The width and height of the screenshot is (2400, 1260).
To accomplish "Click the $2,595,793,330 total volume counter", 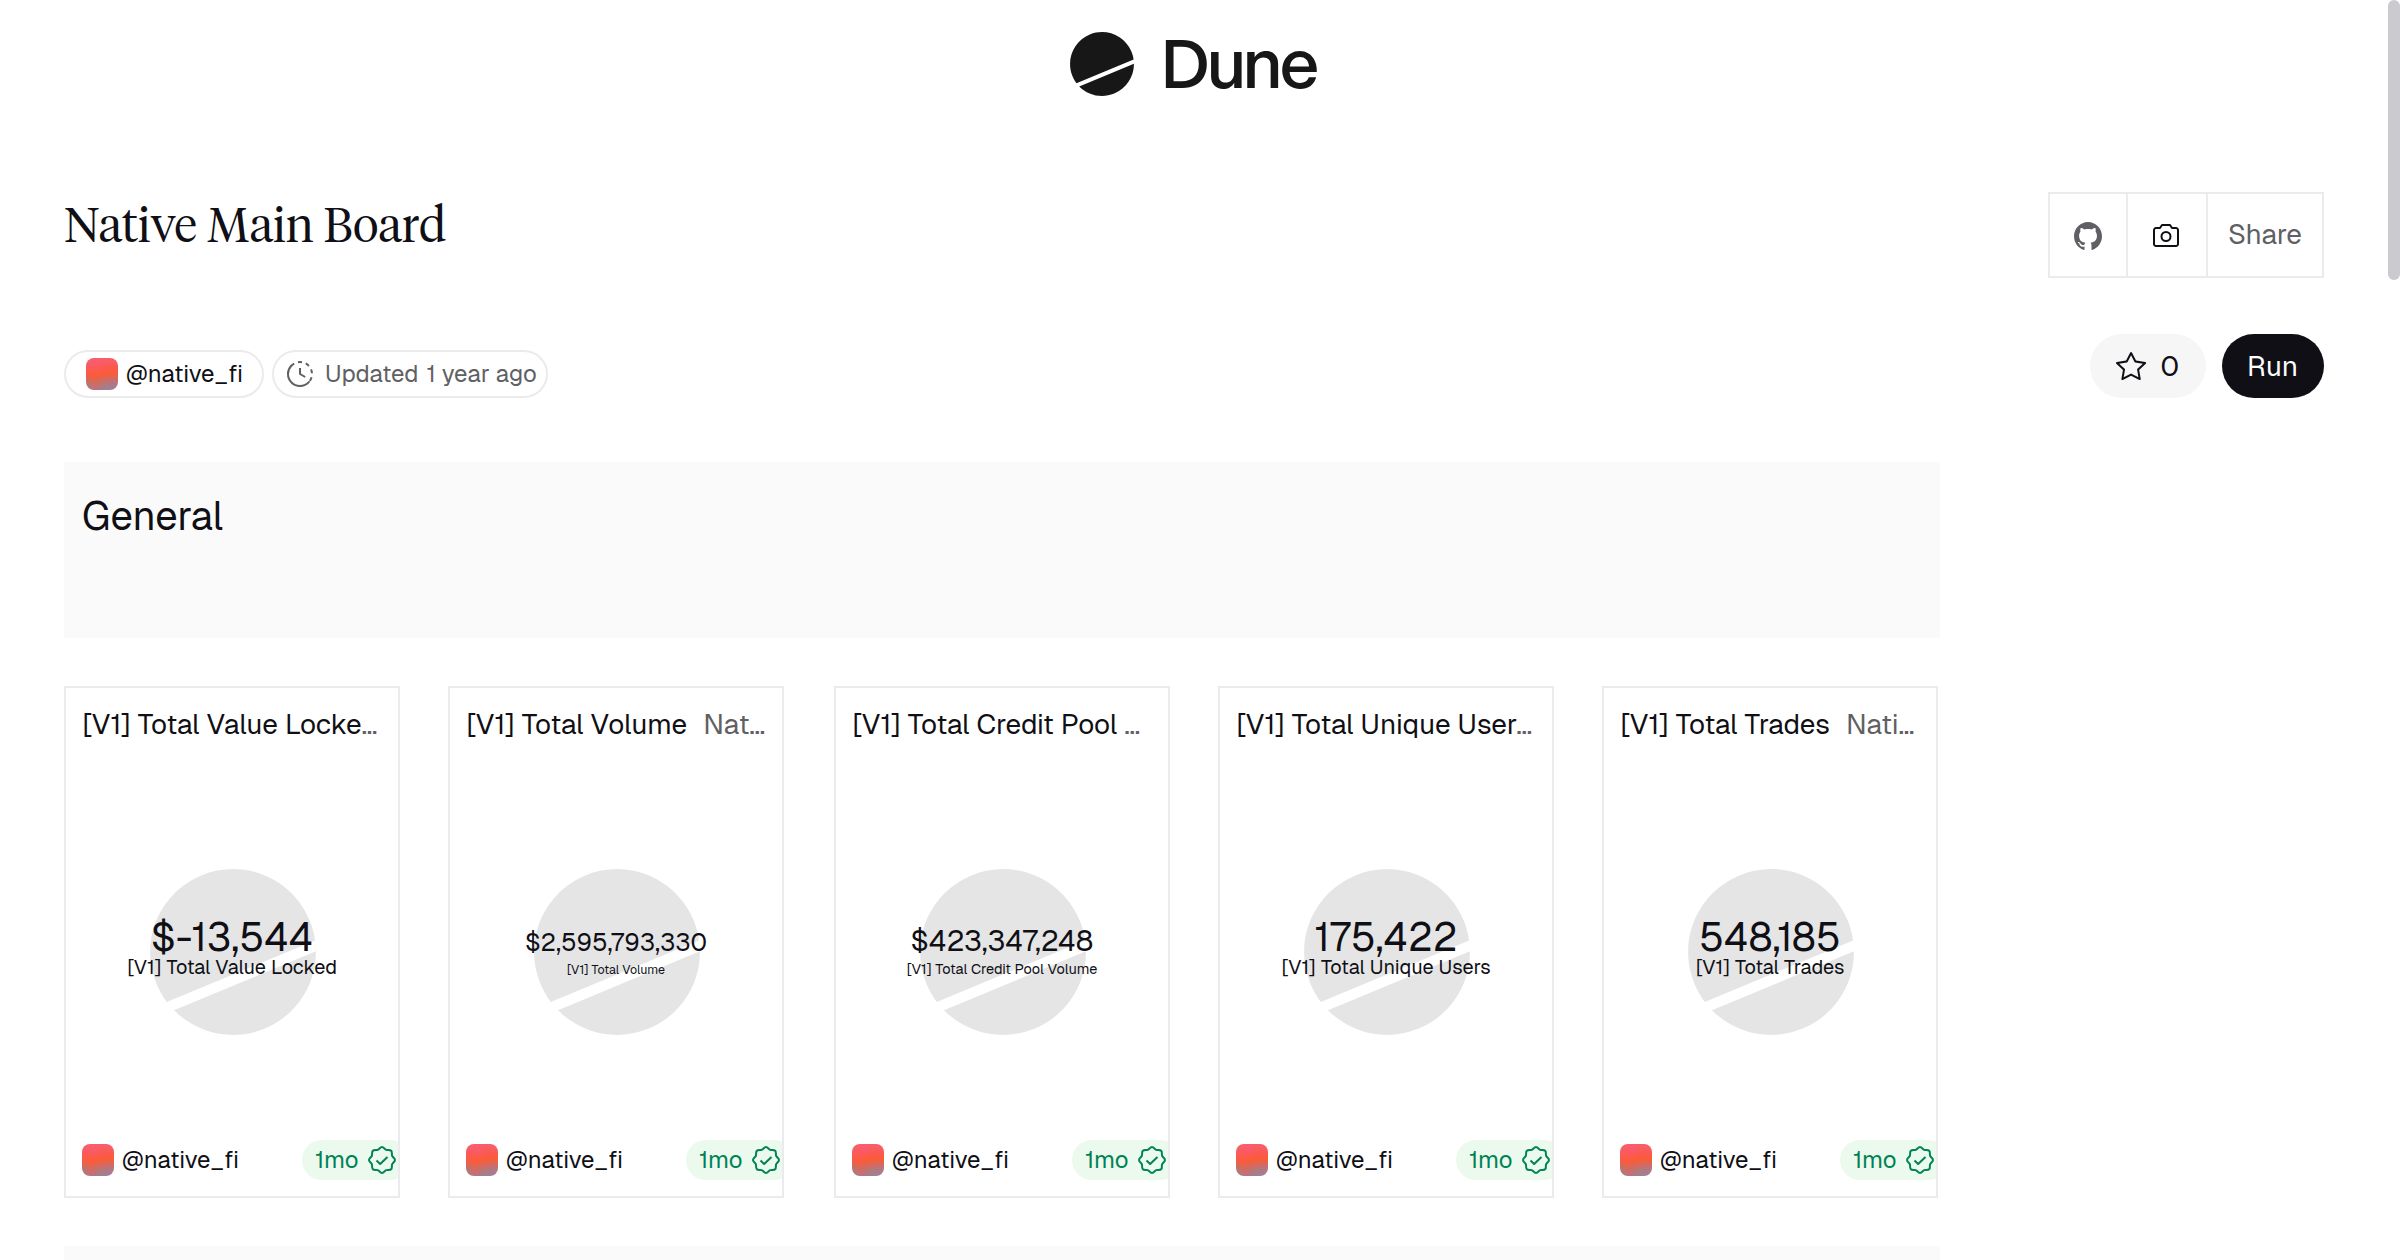I will (x=616, y=942).
